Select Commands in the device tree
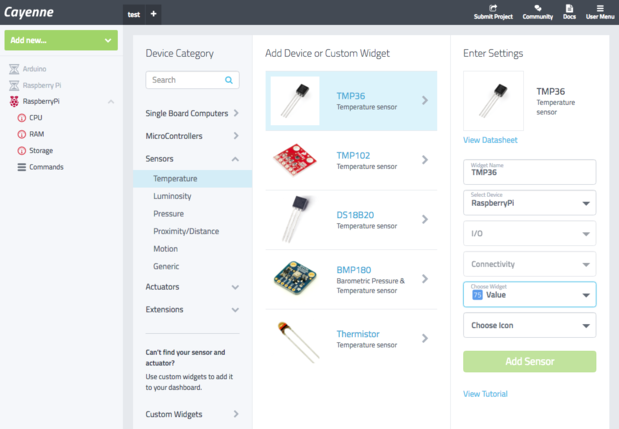 (46, 167)
